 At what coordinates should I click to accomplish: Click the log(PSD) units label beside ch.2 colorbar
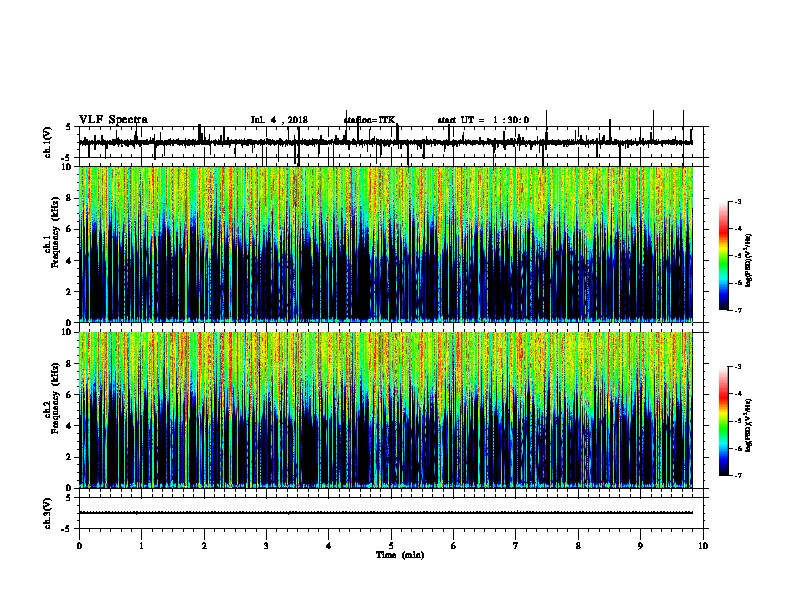[748, 425]
